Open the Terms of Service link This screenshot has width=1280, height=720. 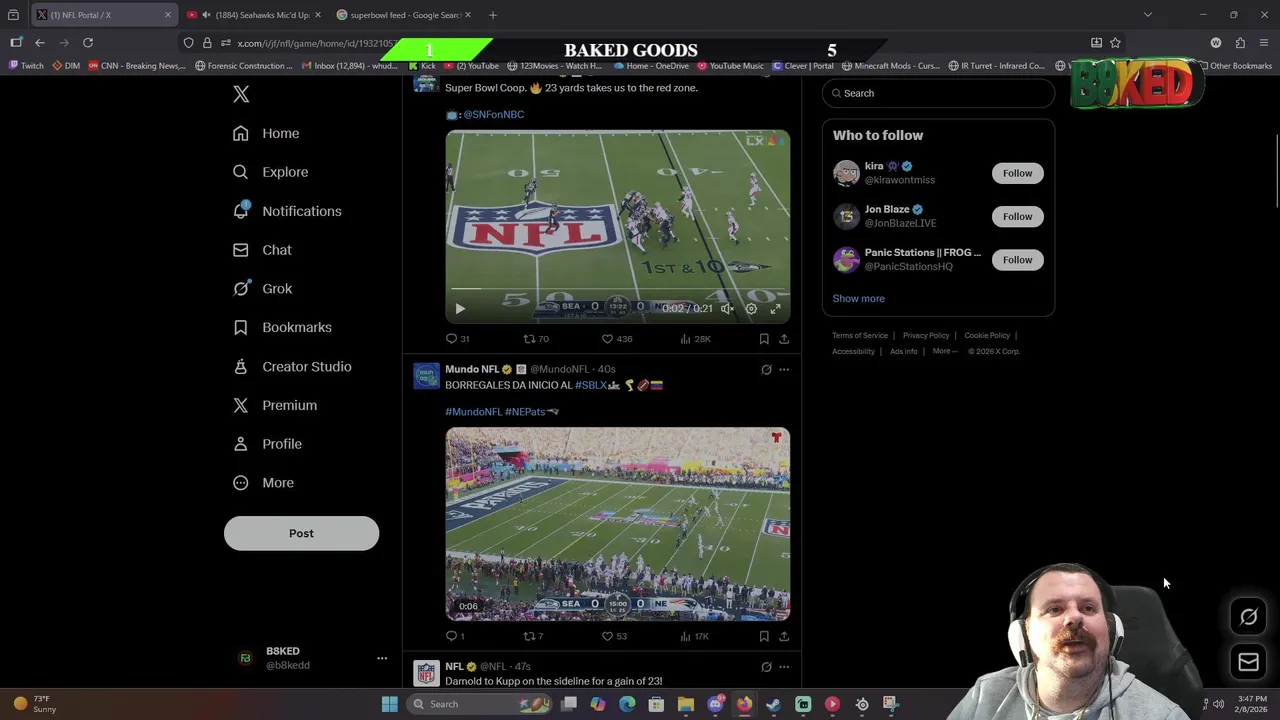tap(860, 335)
